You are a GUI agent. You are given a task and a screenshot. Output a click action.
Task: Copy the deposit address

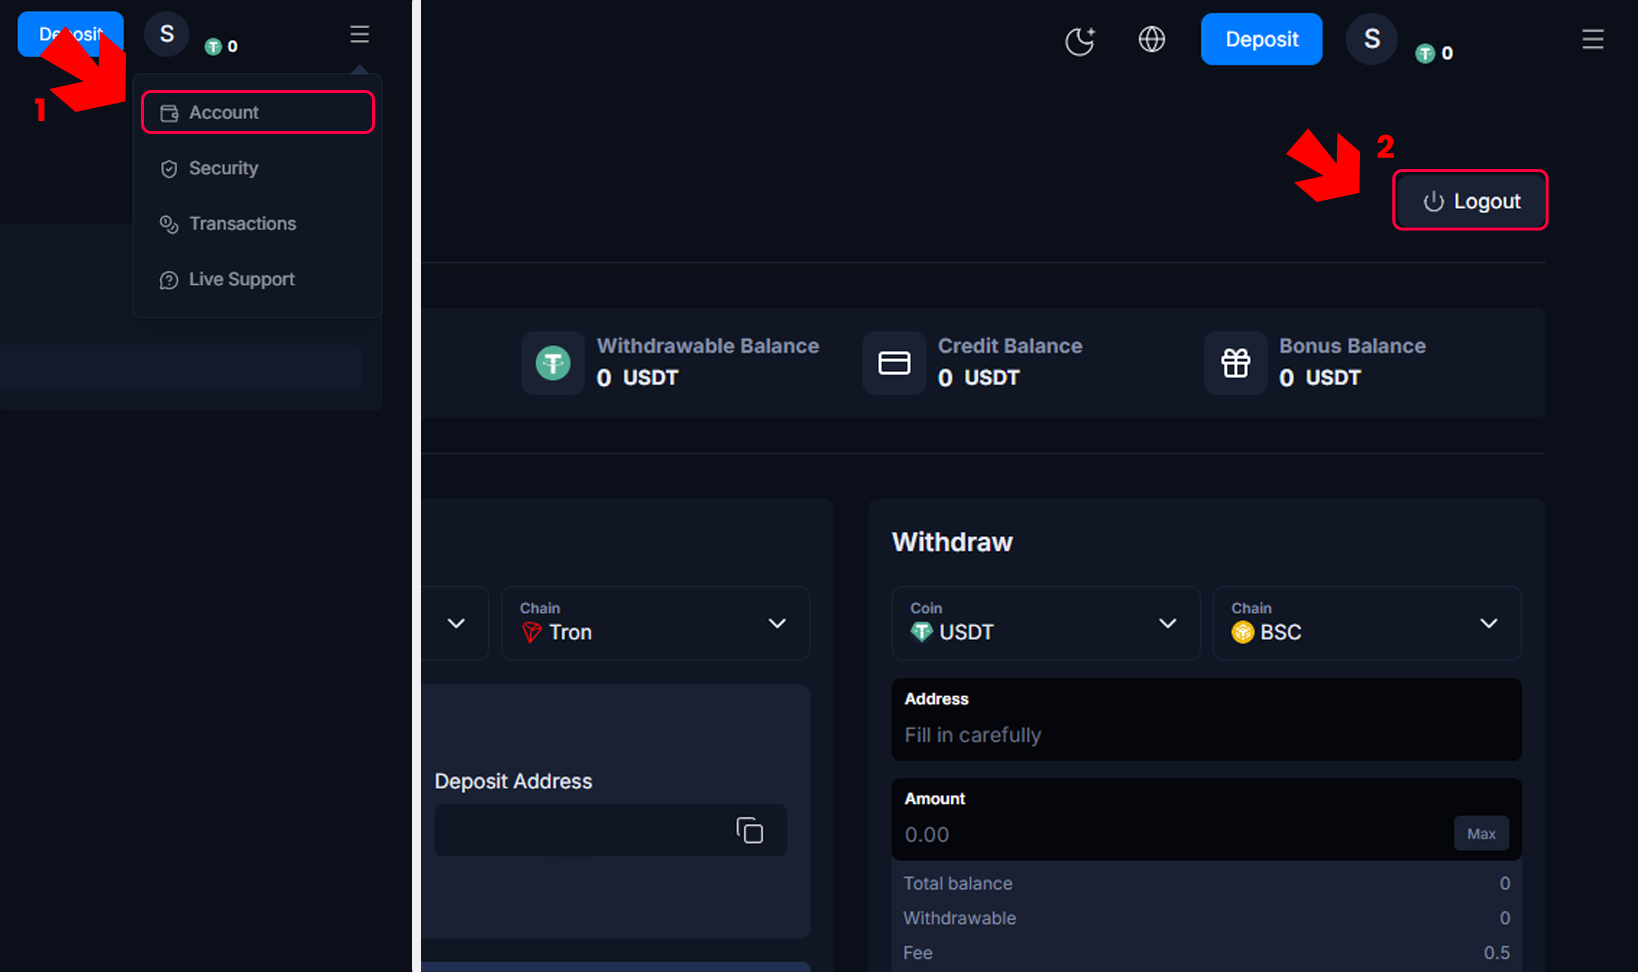pyautogui.click(x=750, y=830)
